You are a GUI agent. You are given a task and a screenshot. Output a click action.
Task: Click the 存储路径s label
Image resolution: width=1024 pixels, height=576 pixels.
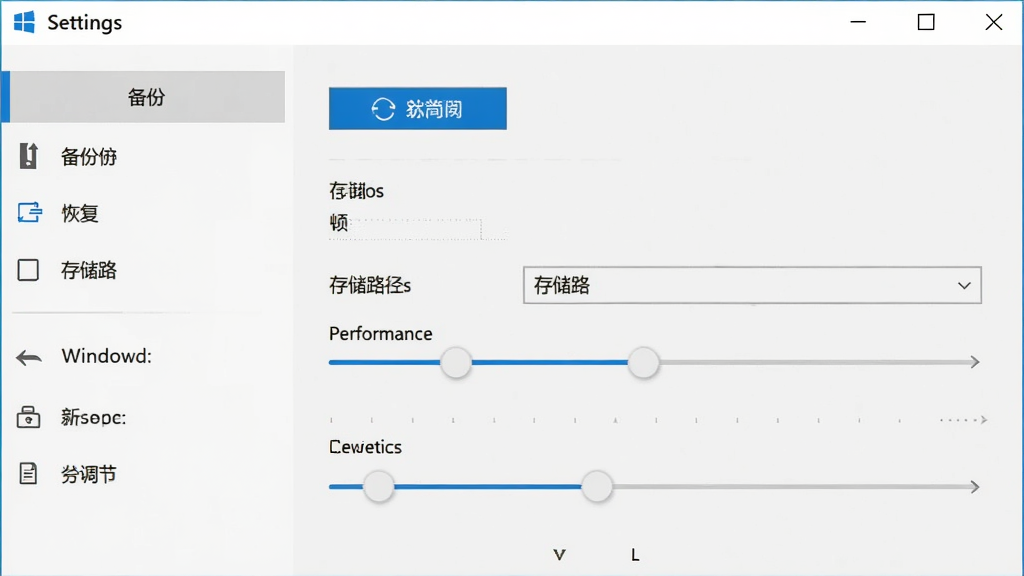point(370,285)
